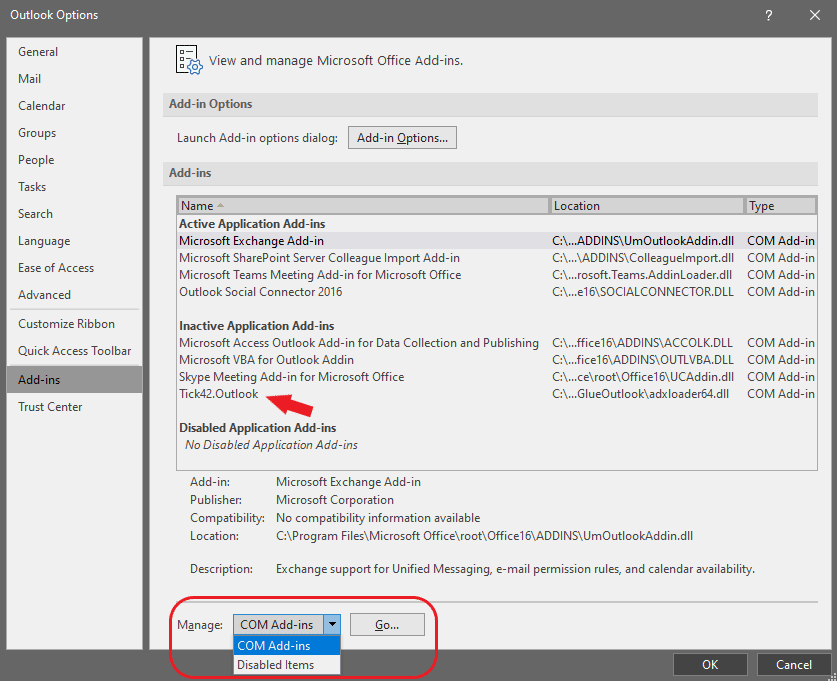Click the OUTLVBA.DLL location cell
This screenshot has width=837, height=681.
point(643,360)
